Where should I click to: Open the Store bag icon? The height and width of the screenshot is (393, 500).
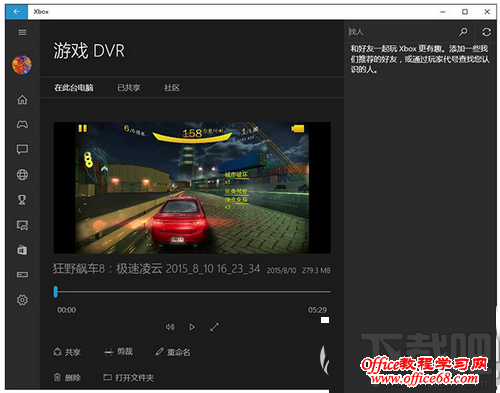(x=22, y=250)
